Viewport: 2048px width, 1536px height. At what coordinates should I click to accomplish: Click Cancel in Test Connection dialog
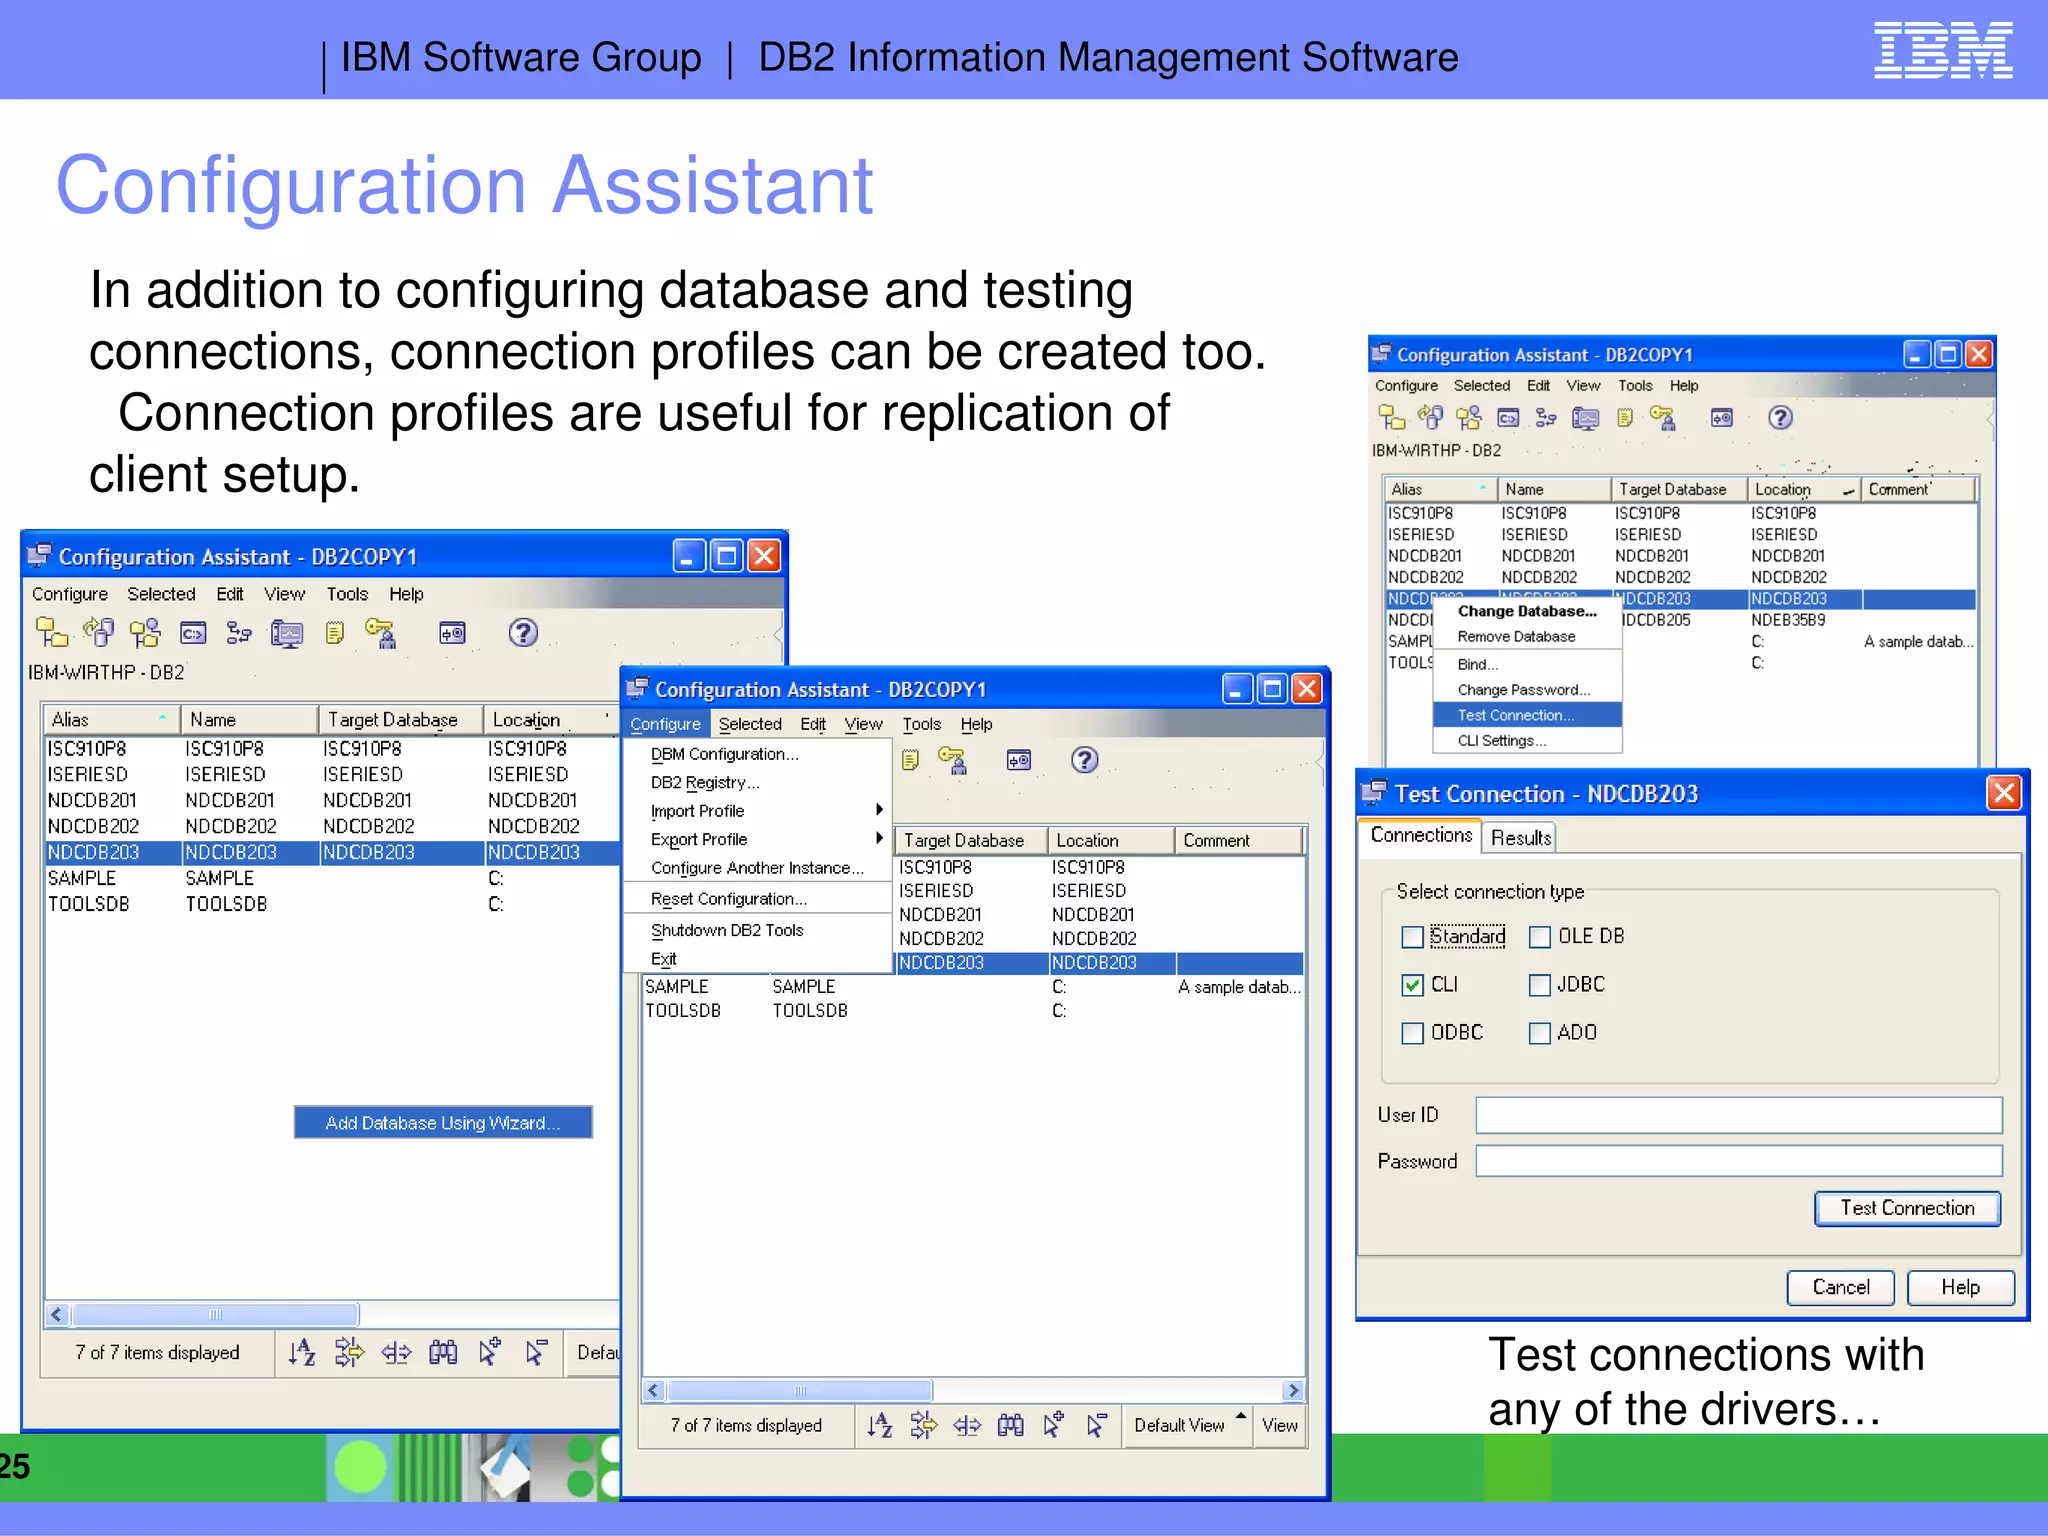click(1841, 1287)
